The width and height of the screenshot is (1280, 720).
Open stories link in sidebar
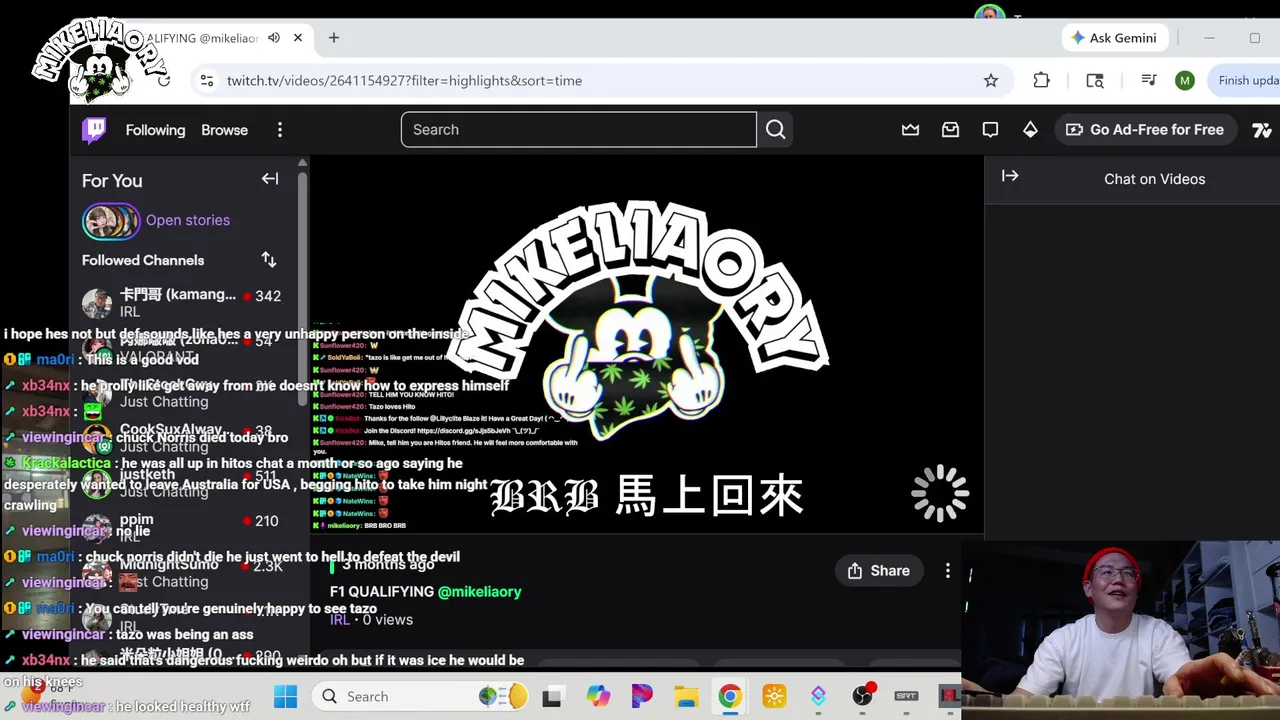coord(188,220)
